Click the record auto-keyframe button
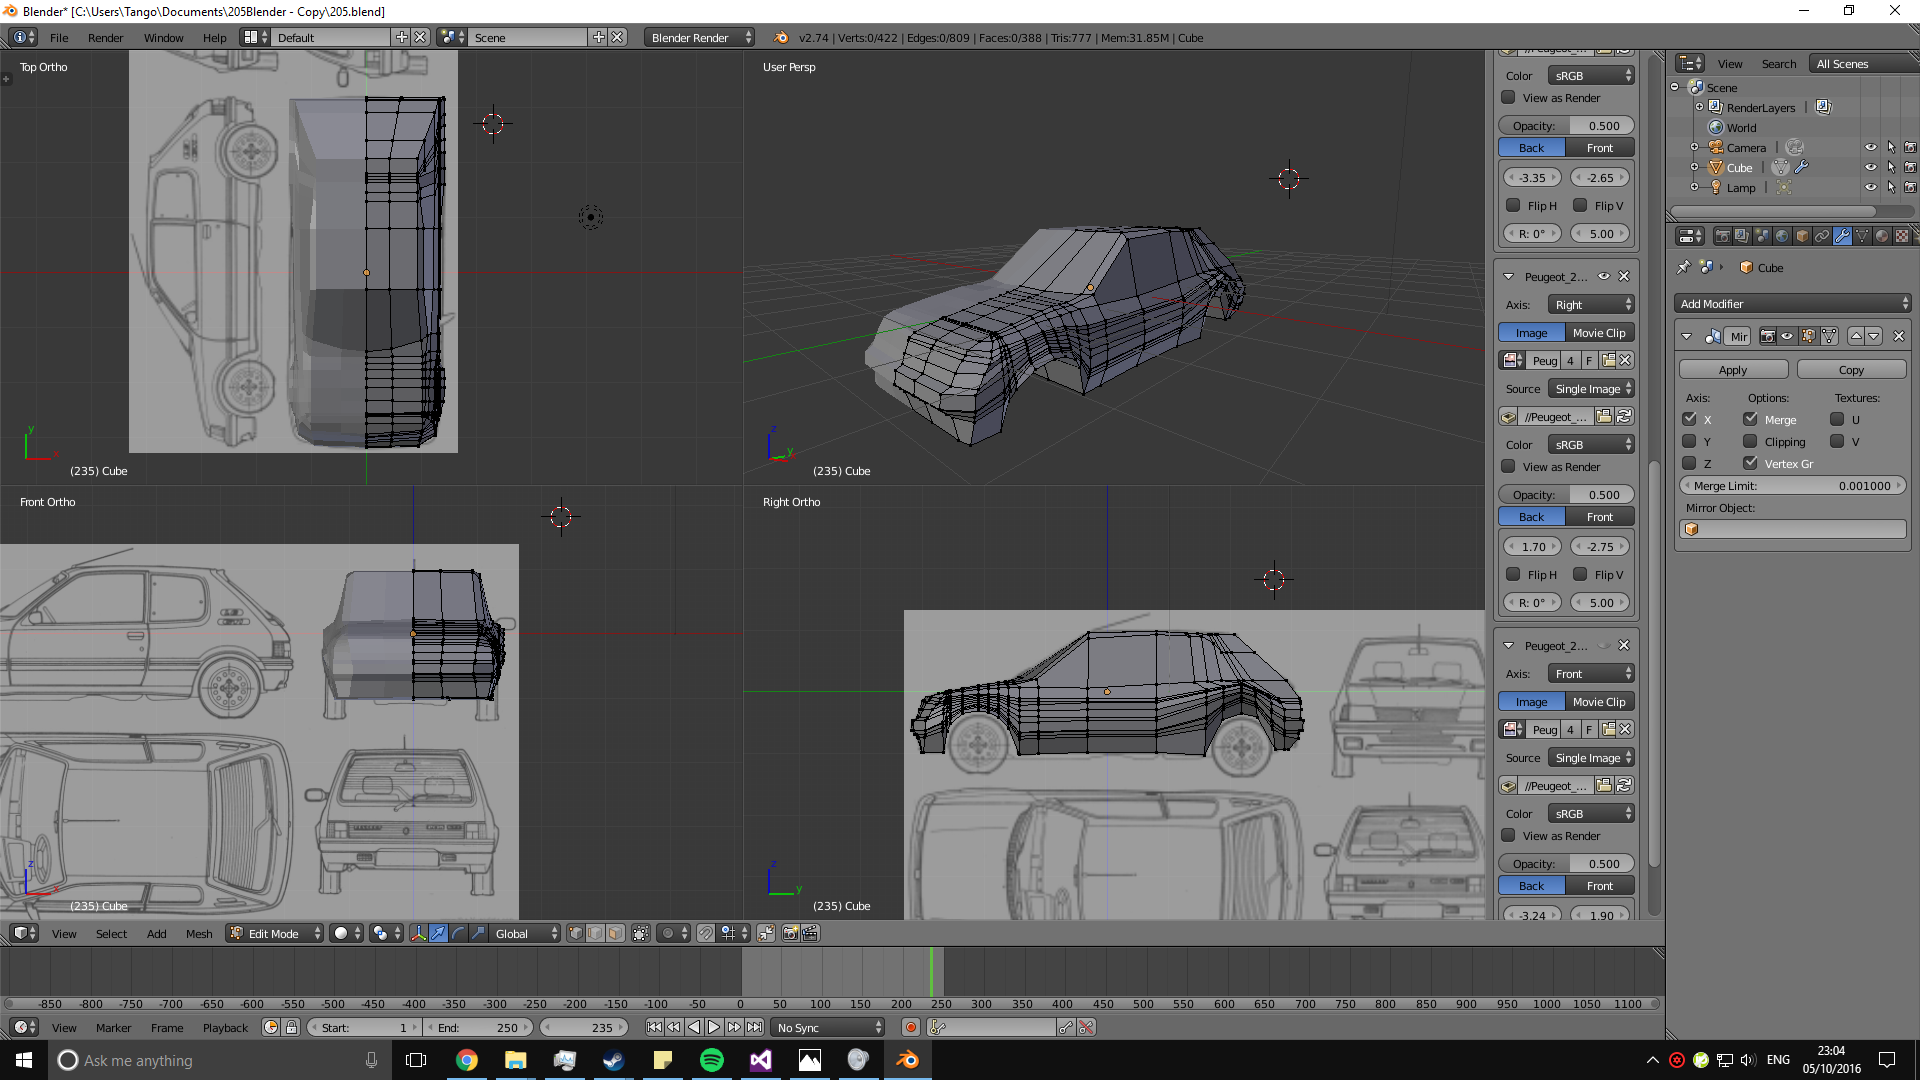The height and width of the screenshot is (1080, 1920). tap(910, 1027)
